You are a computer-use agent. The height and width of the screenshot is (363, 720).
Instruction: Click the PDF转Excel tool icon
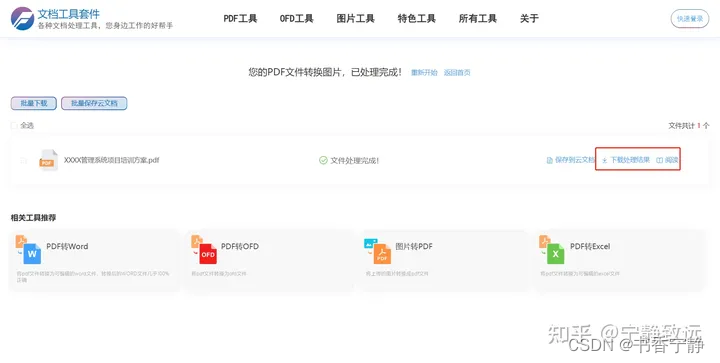pos(552,250)
